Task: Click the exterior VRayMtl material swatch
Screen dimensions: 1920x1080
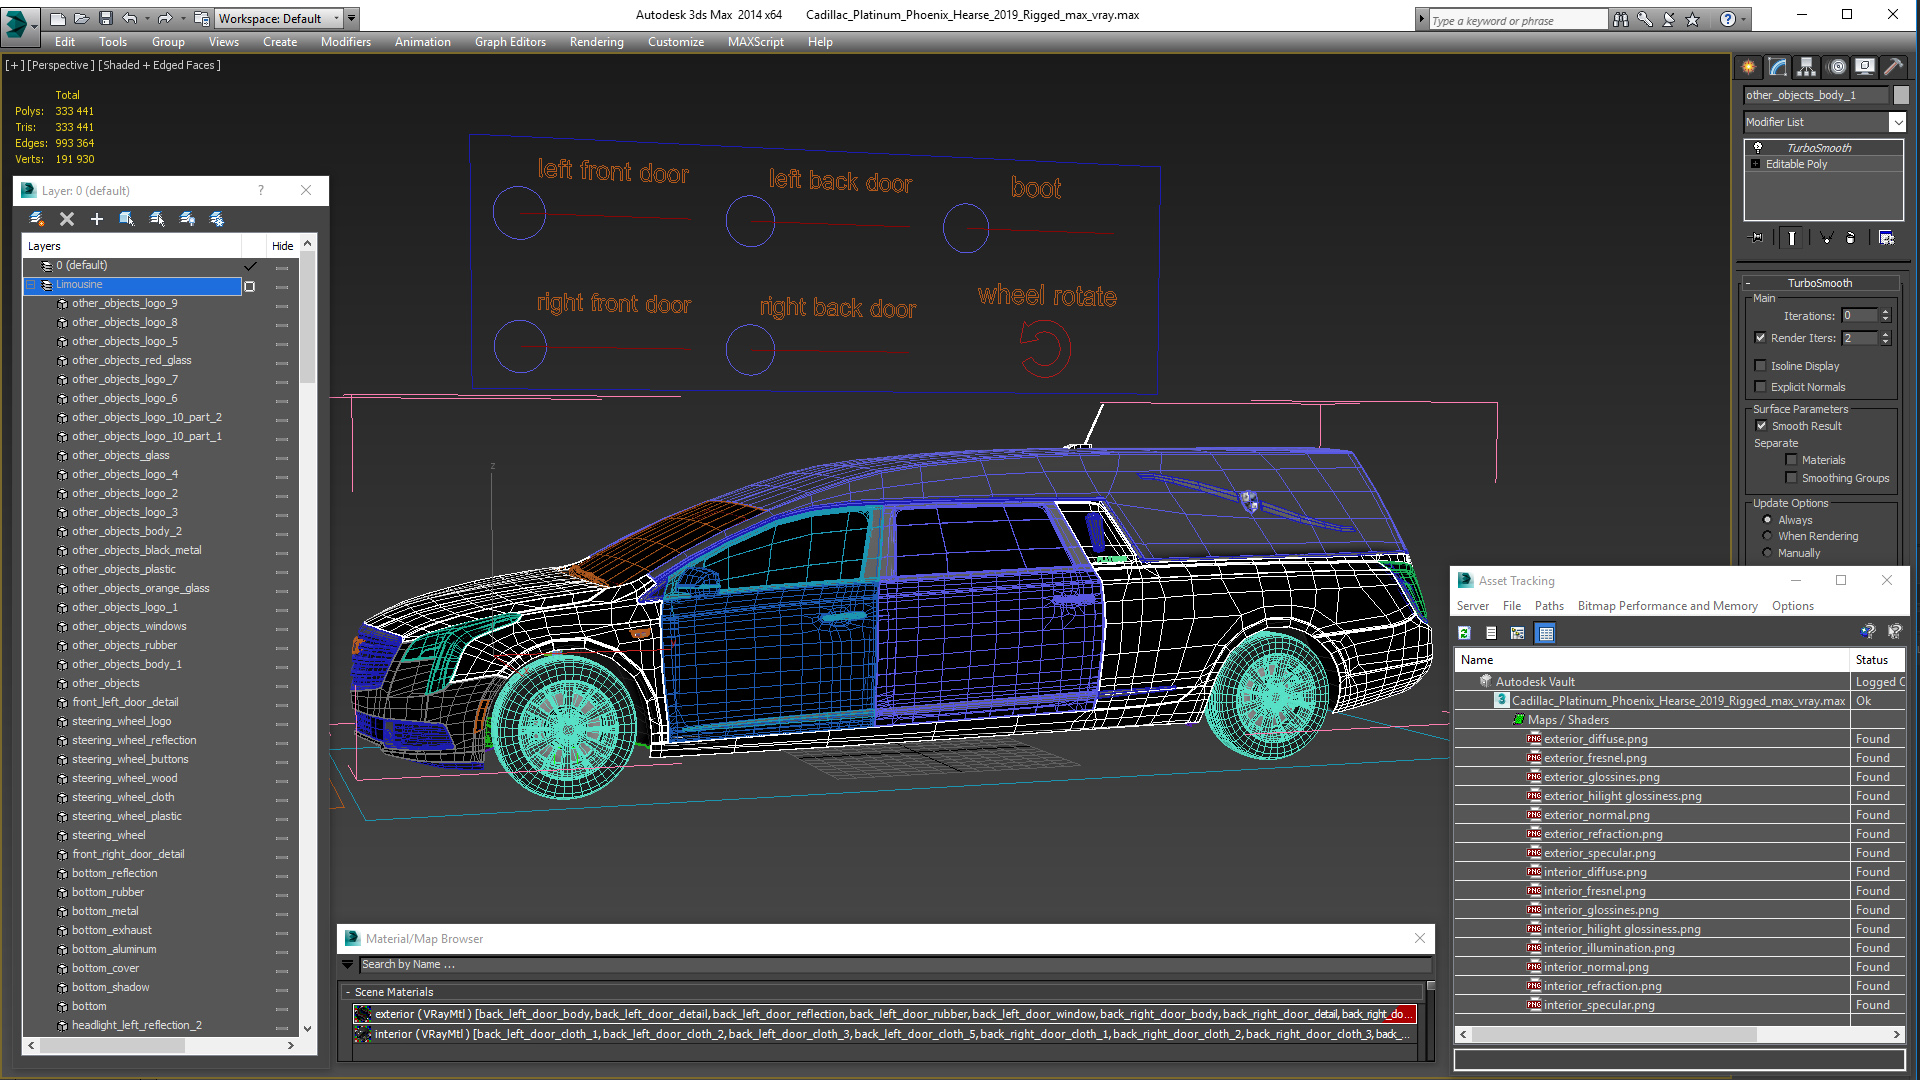Action: click(363, 1014)
